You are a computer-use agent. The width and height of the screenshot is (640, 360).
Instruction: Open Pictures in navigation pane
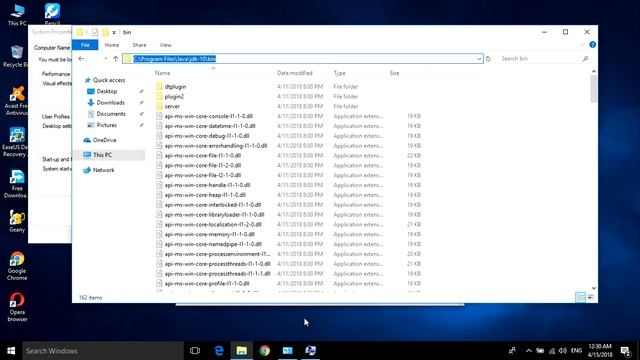click(x=107, y=125)
